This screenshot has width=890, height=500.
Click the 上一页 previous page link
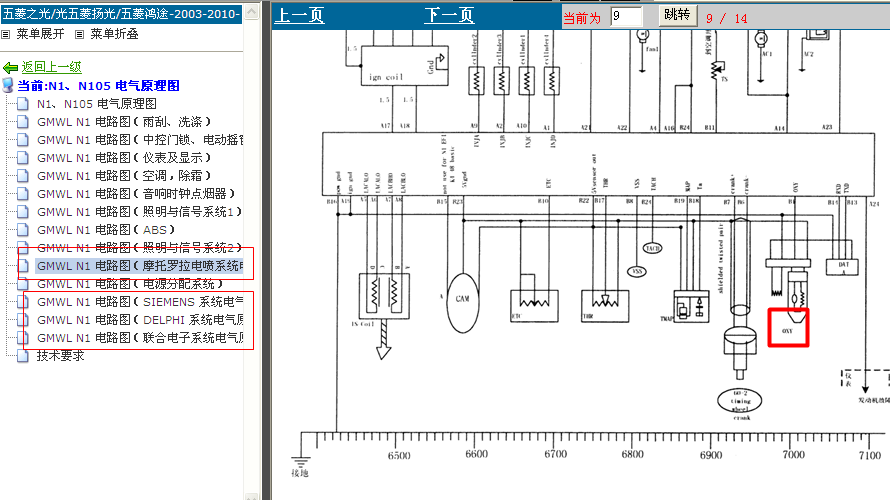[299, 15]
